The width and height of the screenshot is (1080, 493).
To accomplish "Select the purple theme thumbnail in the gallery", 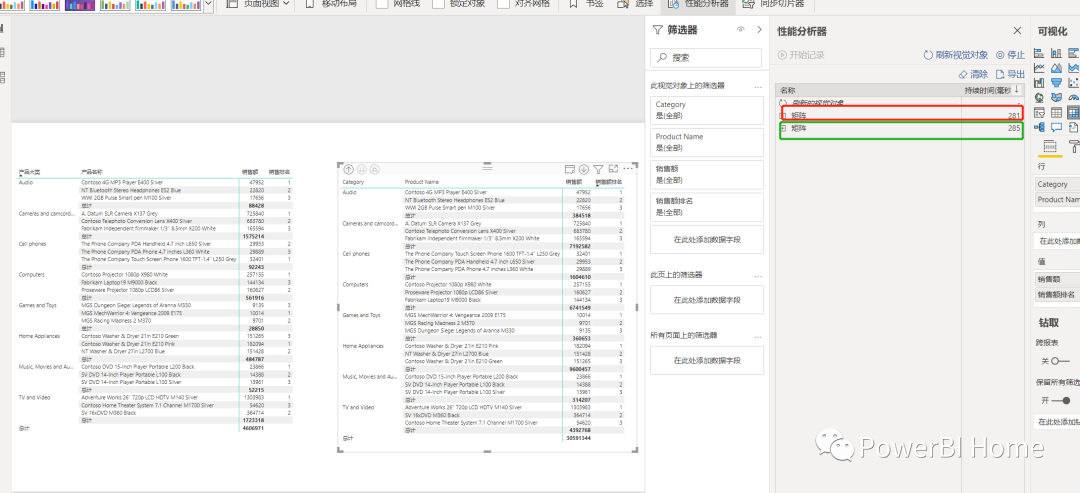I will (79, 4).
